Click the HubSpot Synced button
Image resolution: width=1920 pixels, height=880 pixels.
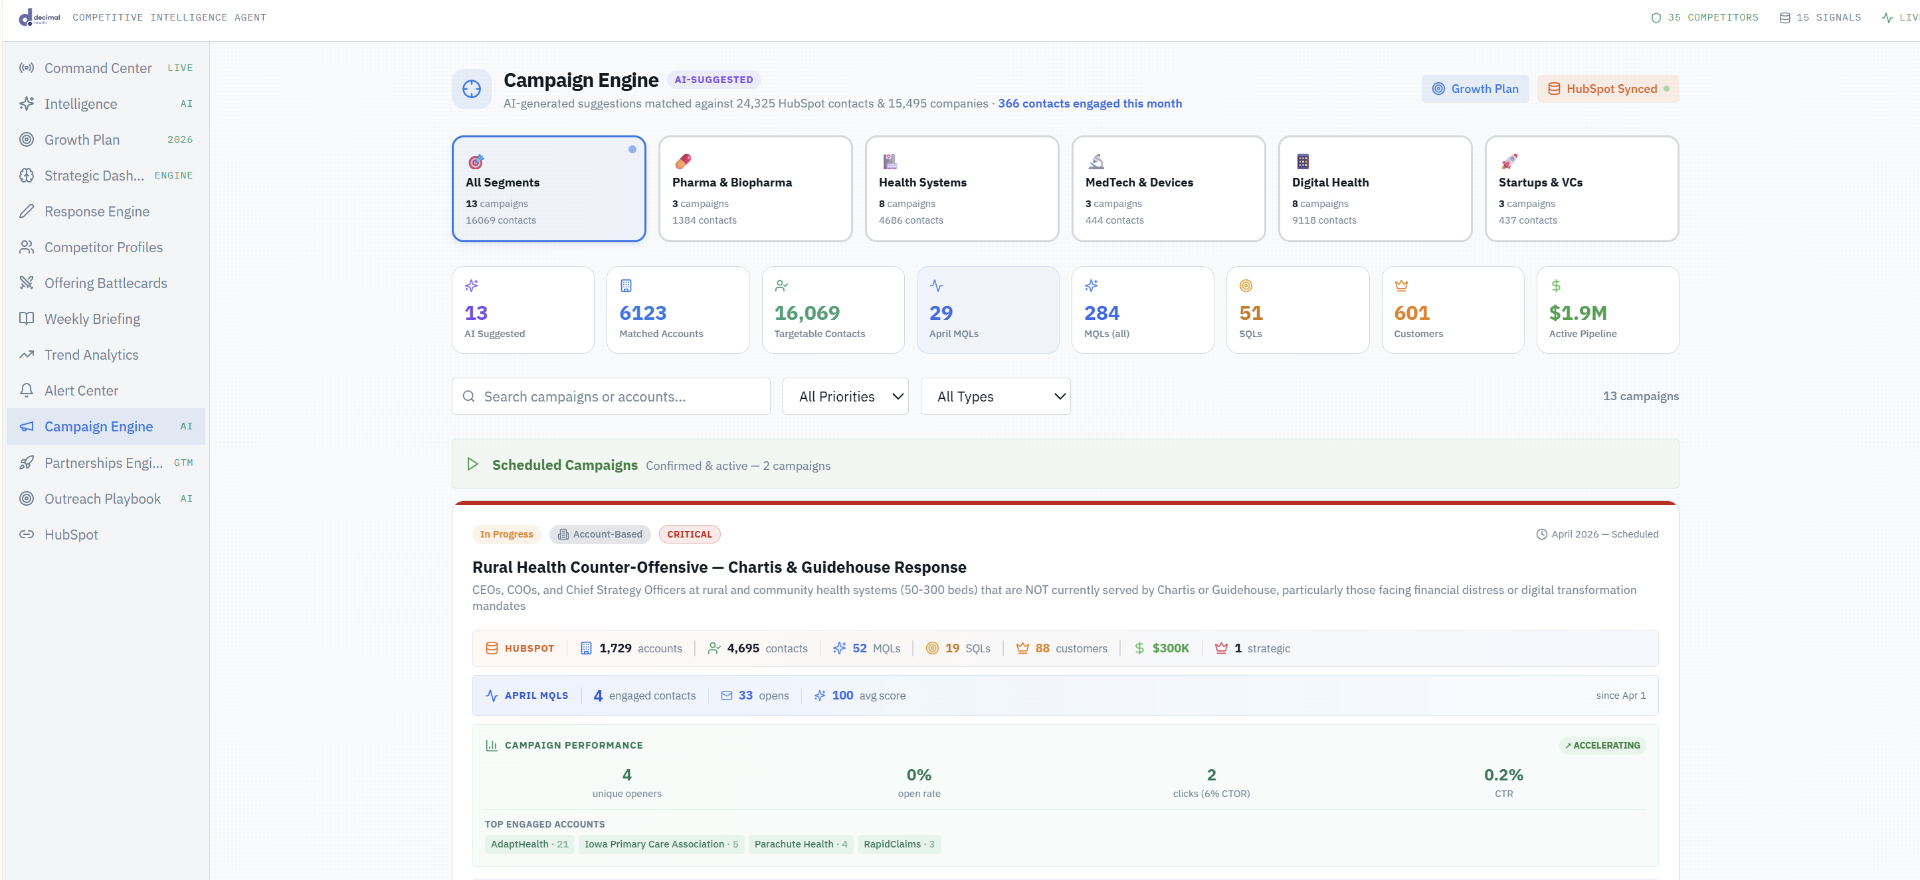(x=1608, y=89)
